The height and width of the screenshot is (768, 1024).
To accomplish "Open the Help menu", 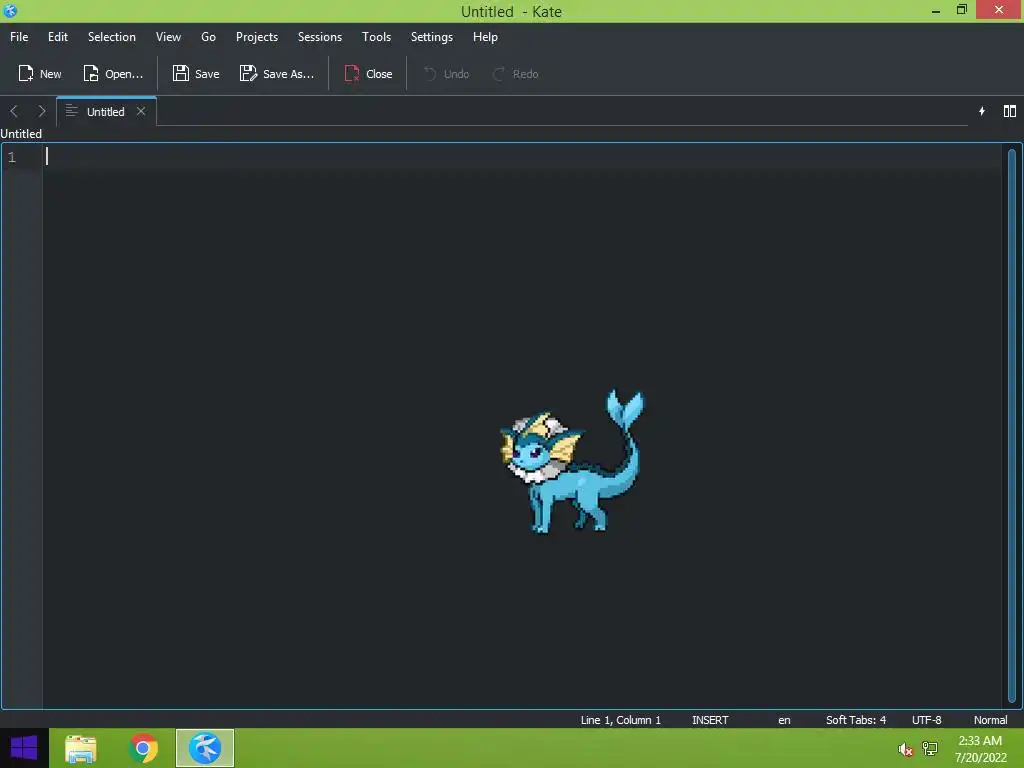I will pyautogui.click(x=485, y=37).
